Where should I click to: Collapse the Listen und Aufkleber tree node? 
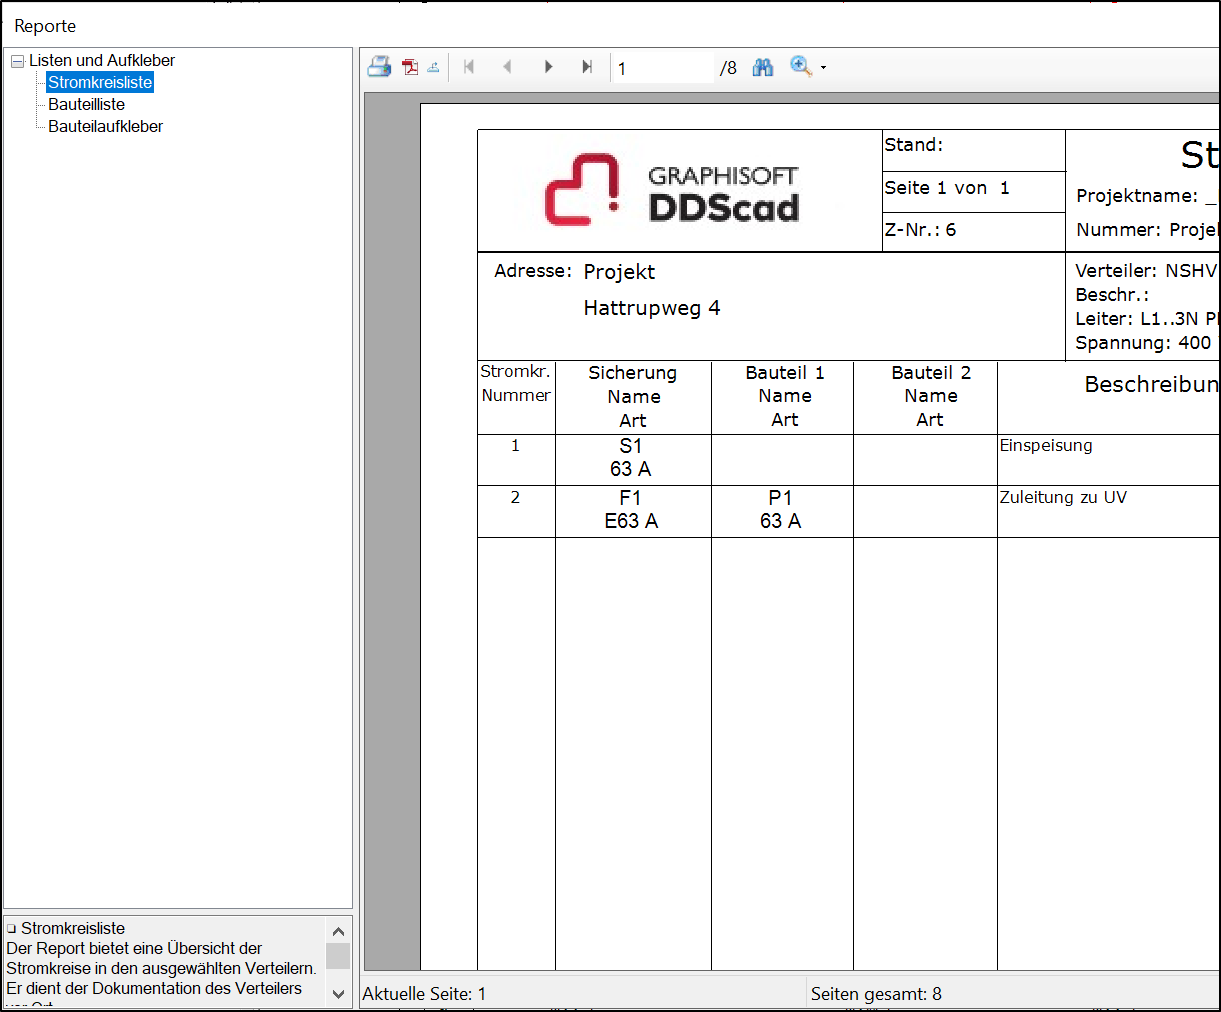[x=17, y=61]
